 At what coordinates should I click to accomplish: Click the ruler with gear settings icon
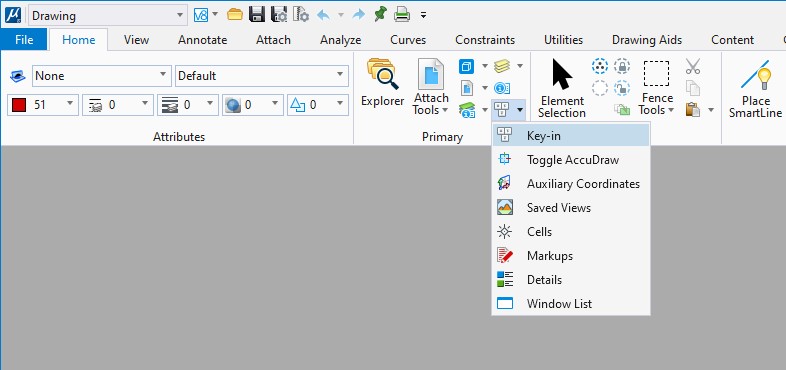tap(301, 15)
